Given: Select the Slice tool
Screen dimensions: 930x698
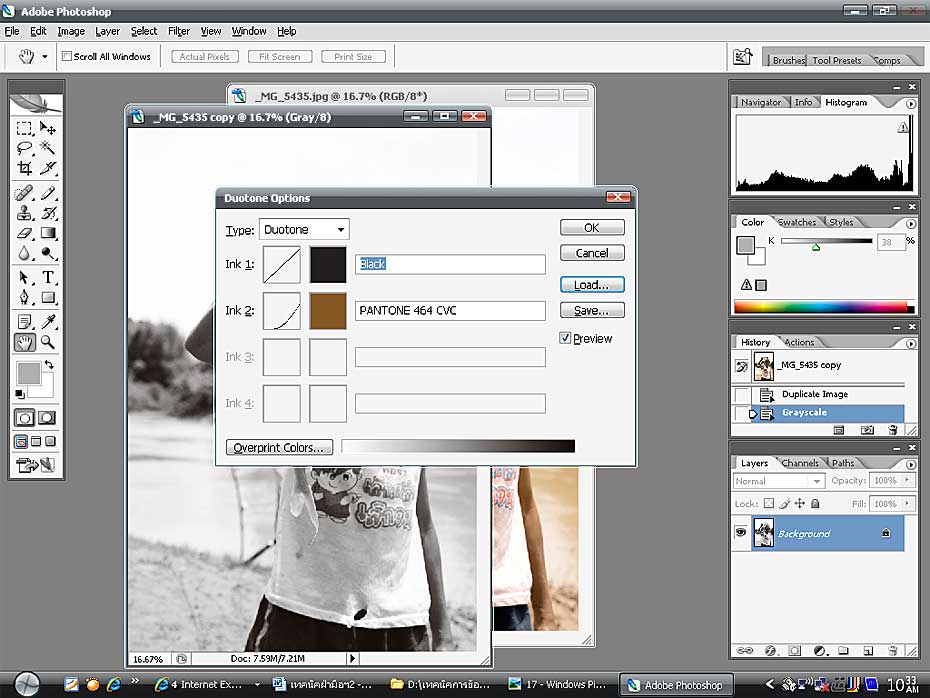Looking at the screenshot, I should click(47, 168).
